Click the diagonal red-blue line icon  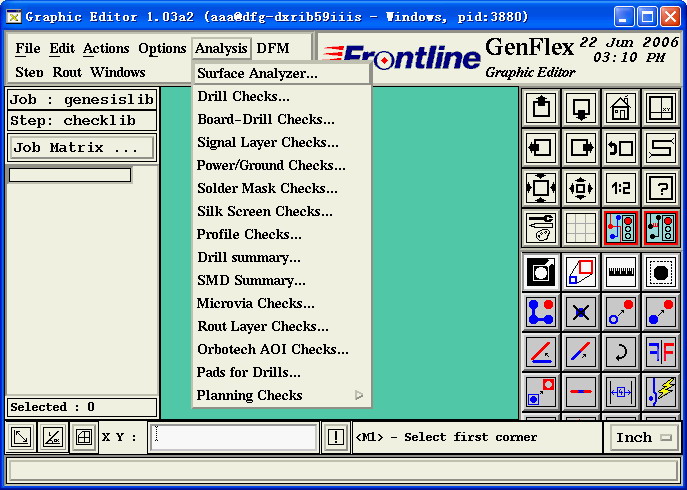pyautogui.click(x=581, y=352)
